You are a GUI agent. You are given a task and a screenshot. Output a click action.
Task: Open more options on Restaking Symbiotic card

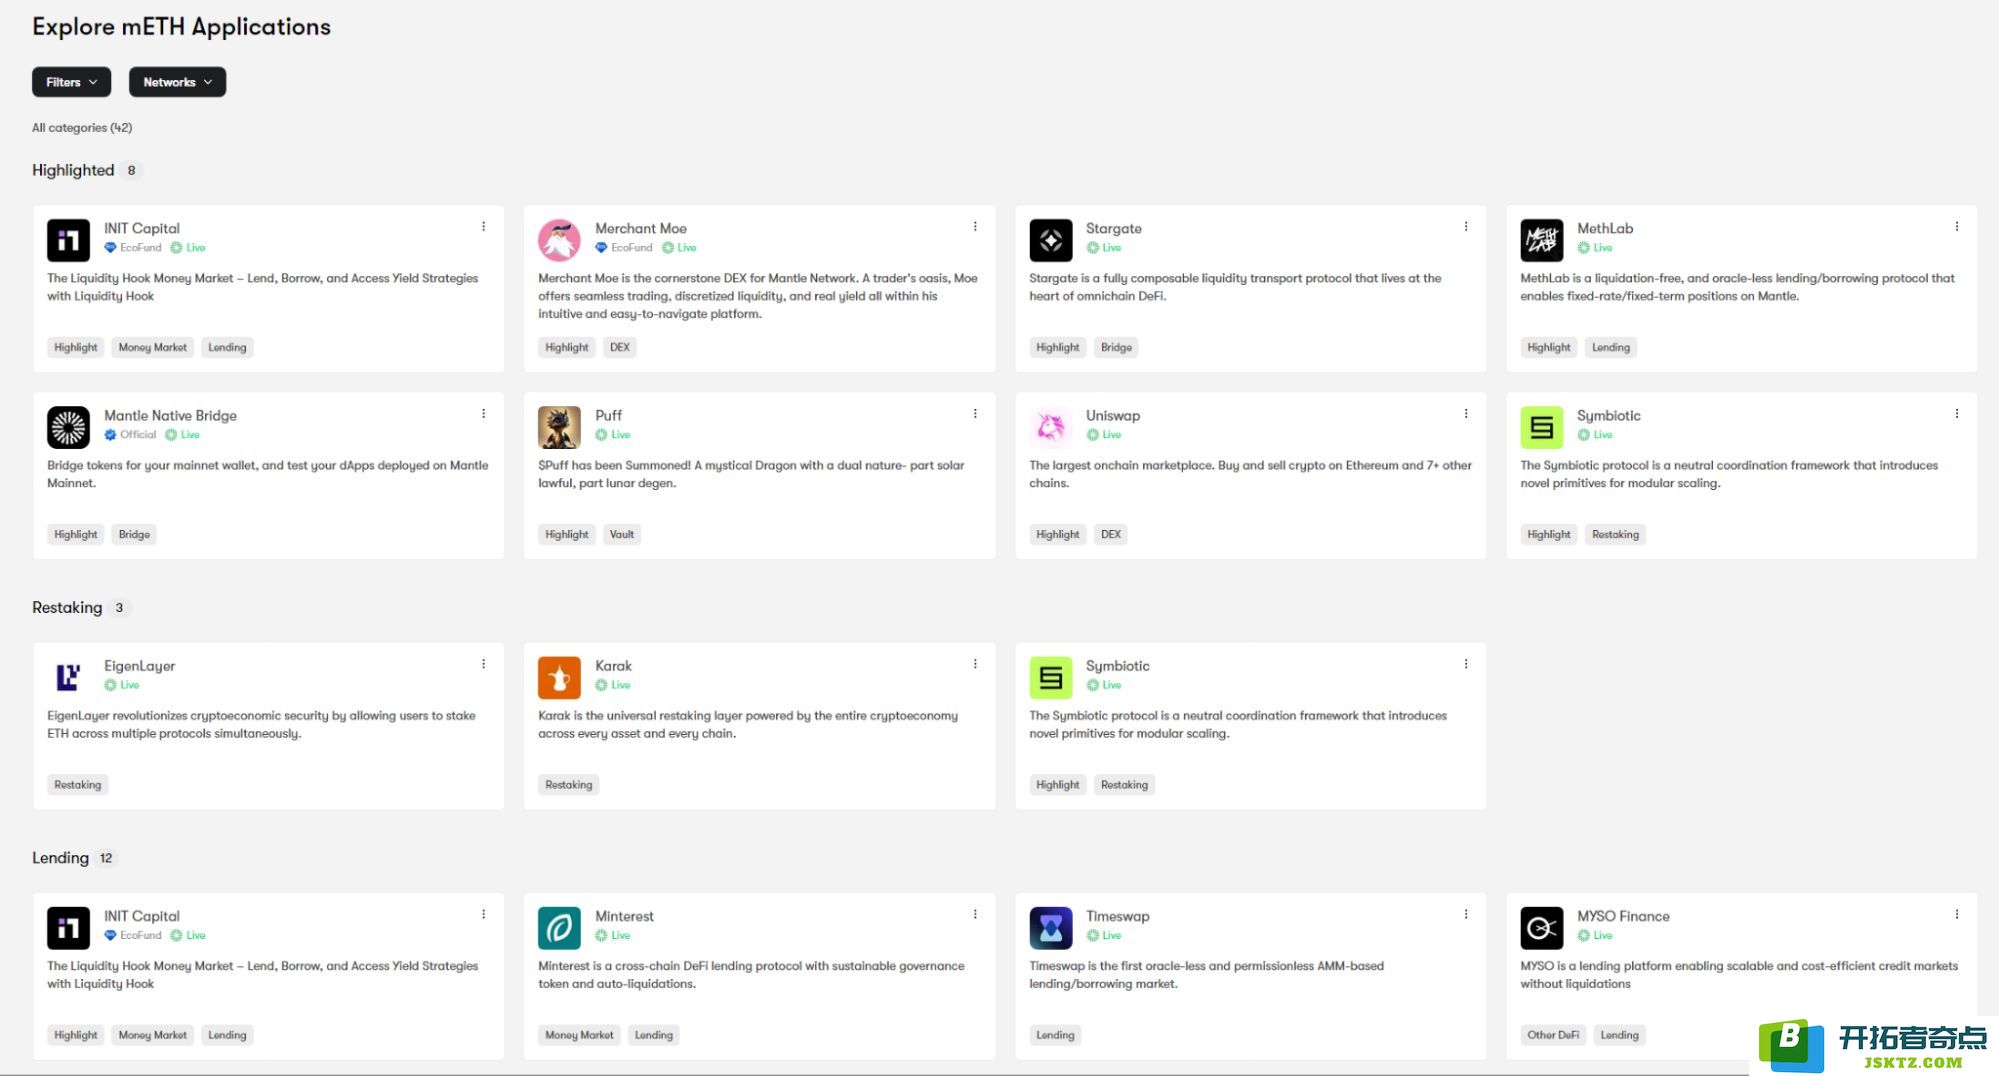pyautogui.click(x=1466, y=664)
